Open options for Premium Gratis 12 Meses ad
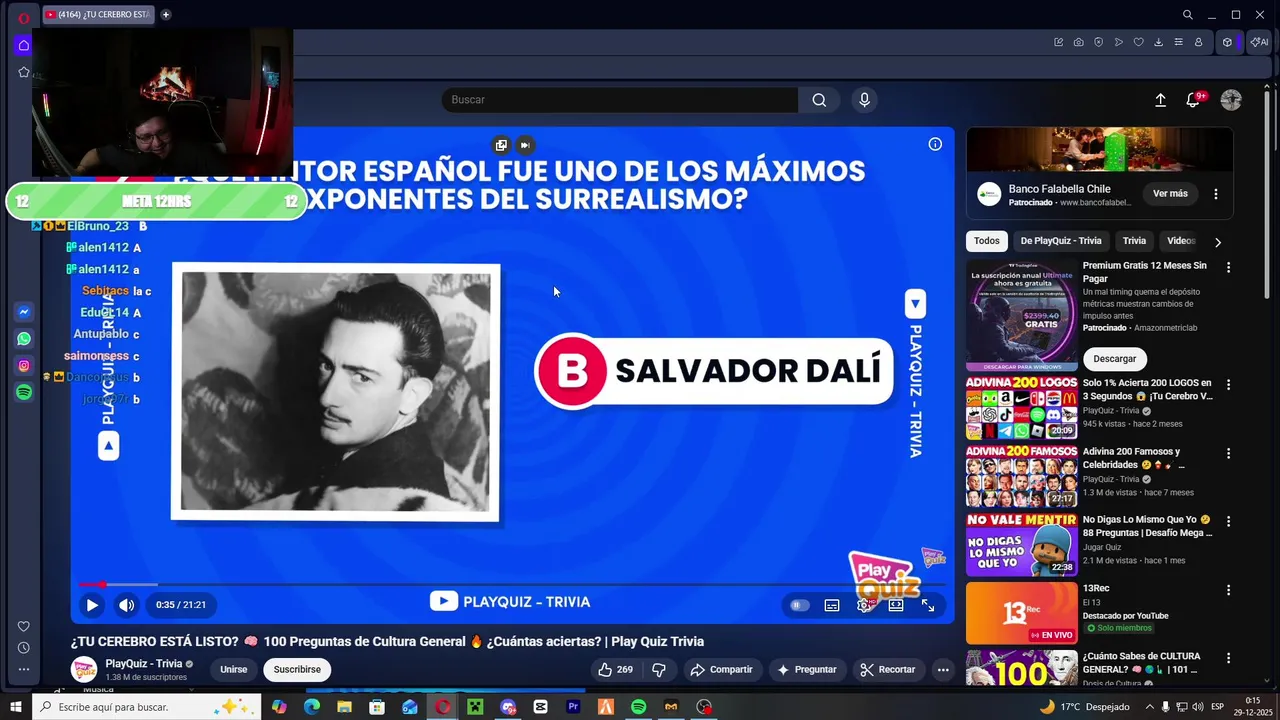 (x=1229, y=267)
